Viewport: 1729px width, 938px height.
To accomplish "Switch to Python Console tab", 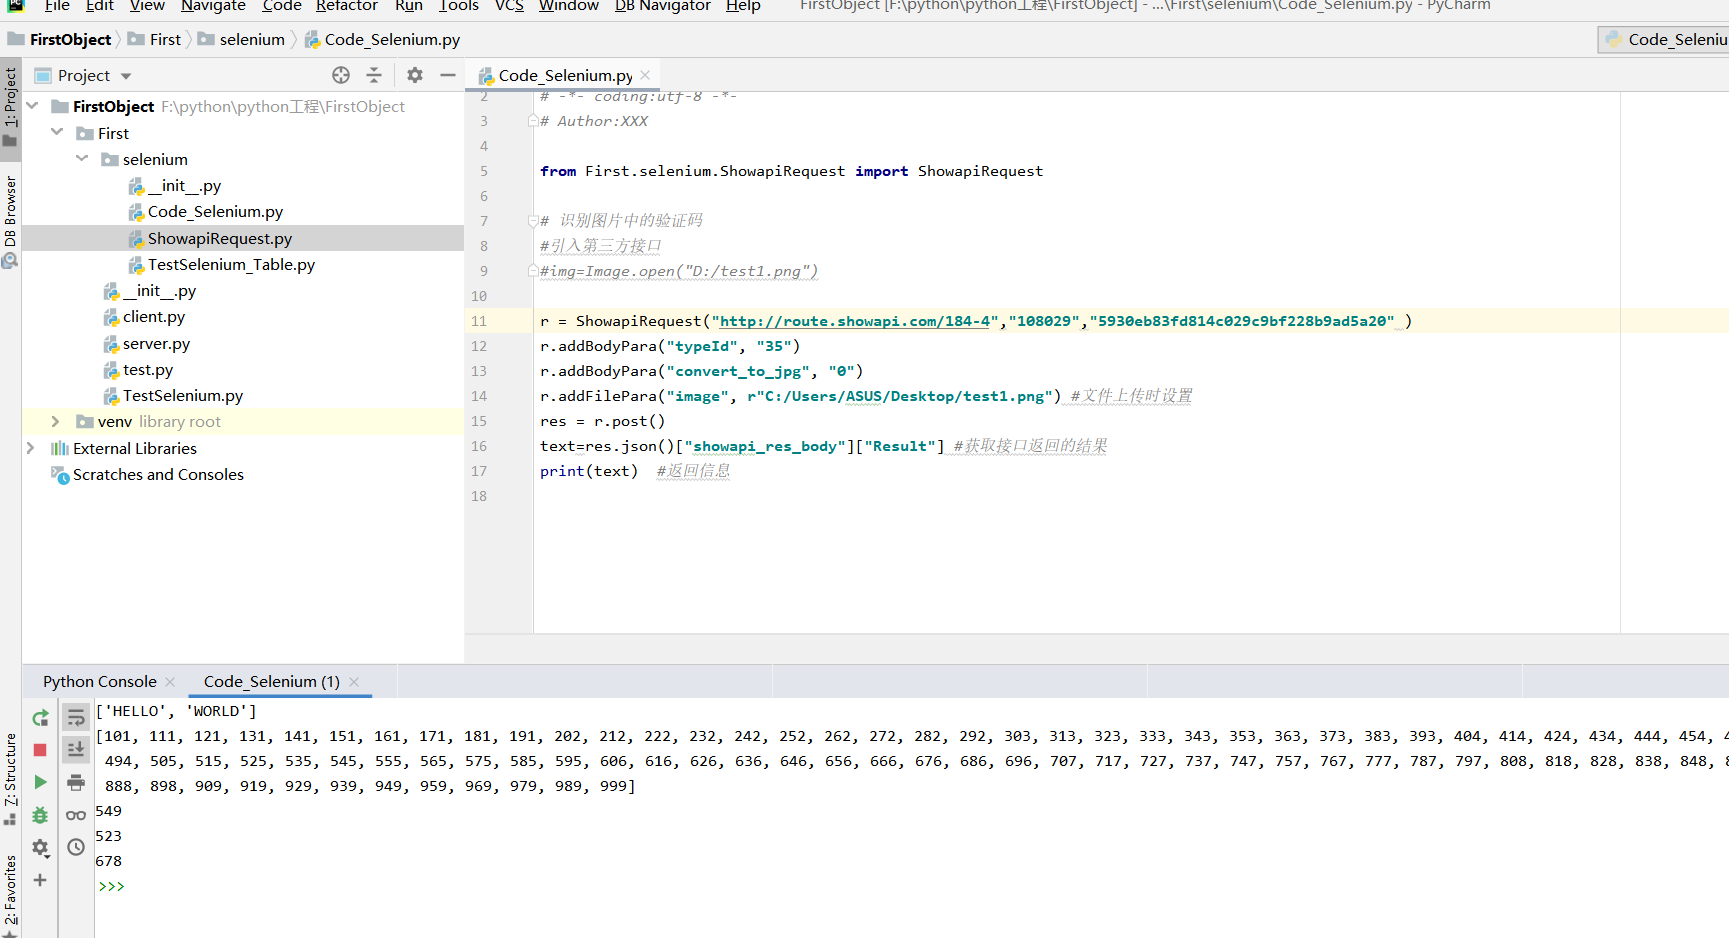I will pos(100,682).
